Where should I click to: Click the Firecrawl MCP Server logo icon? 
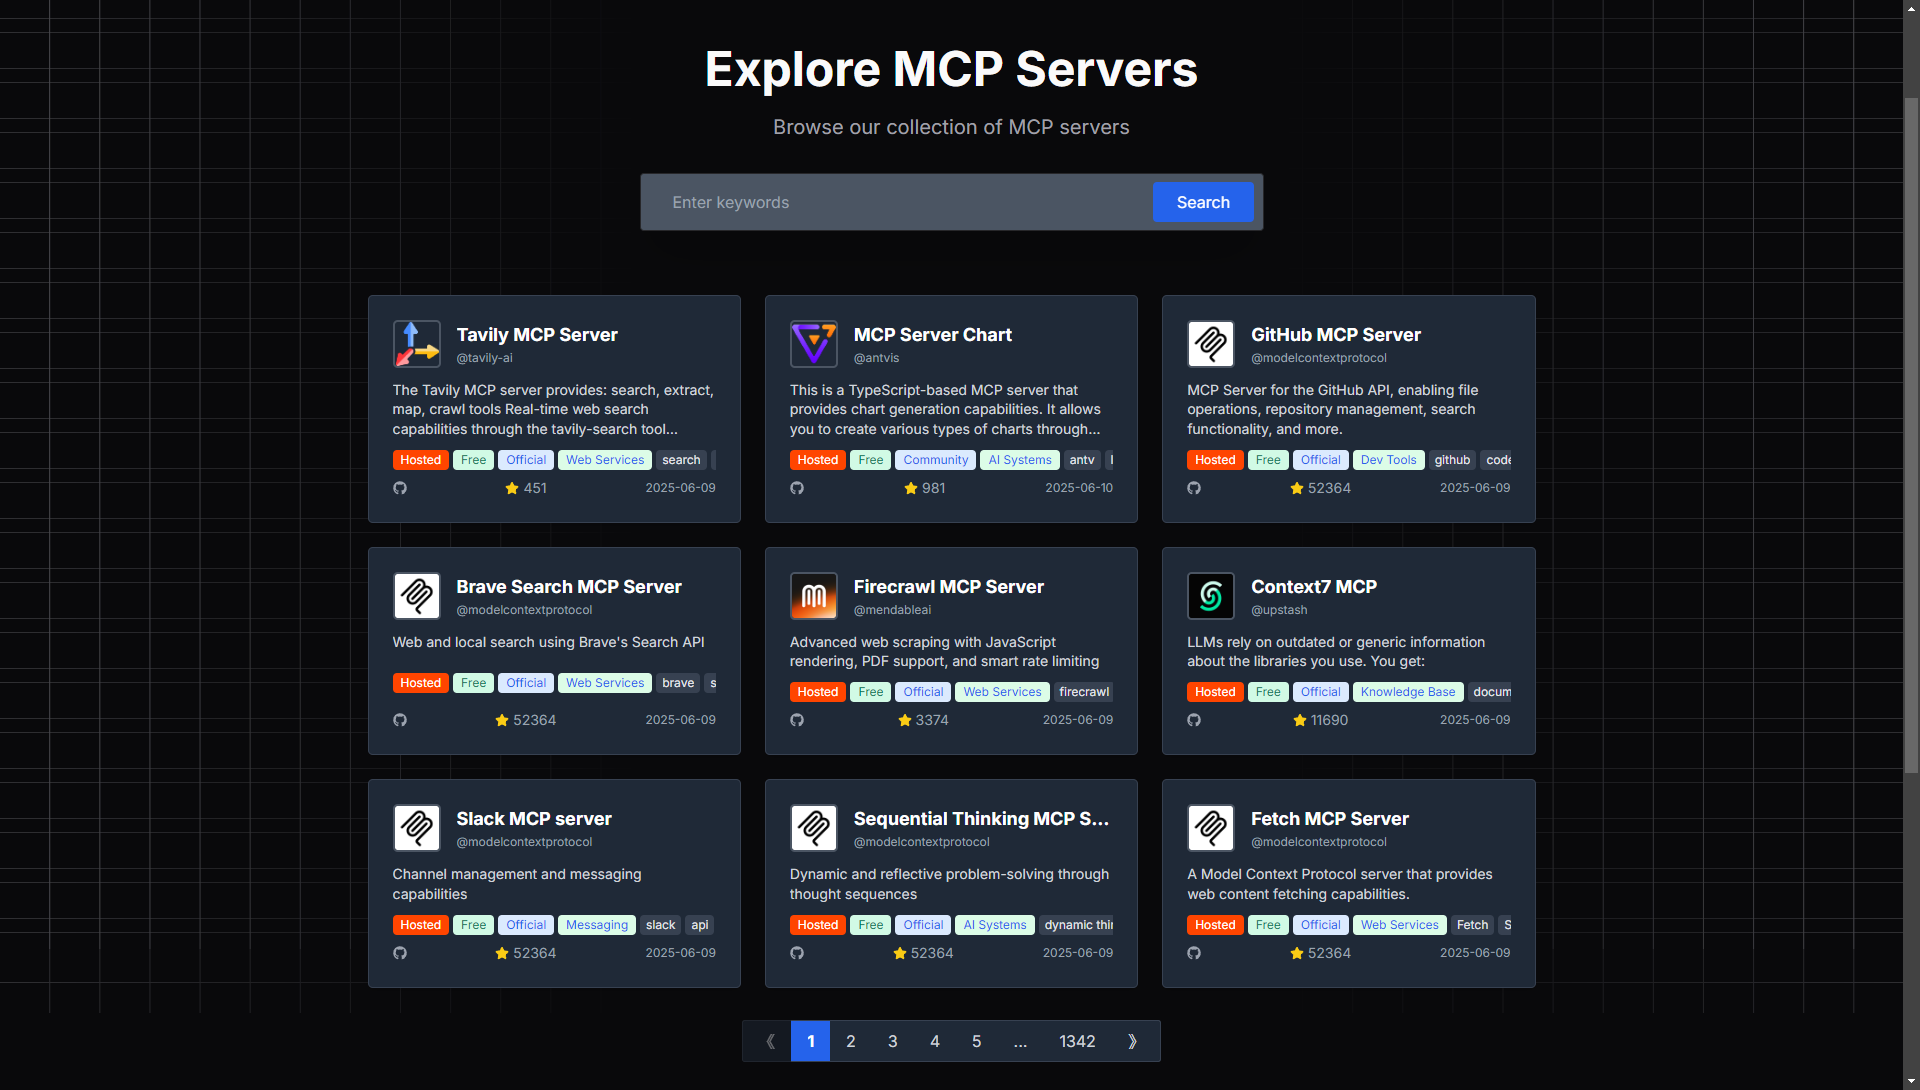pos(814,596)
